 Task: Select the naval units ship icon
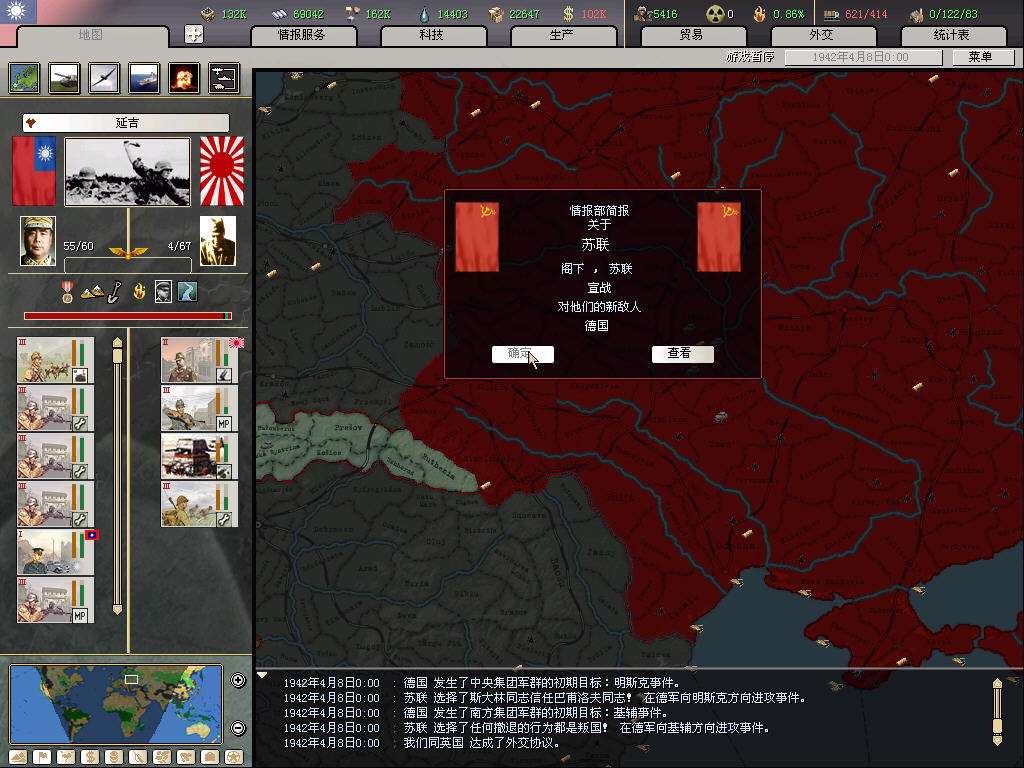(144, 77)
